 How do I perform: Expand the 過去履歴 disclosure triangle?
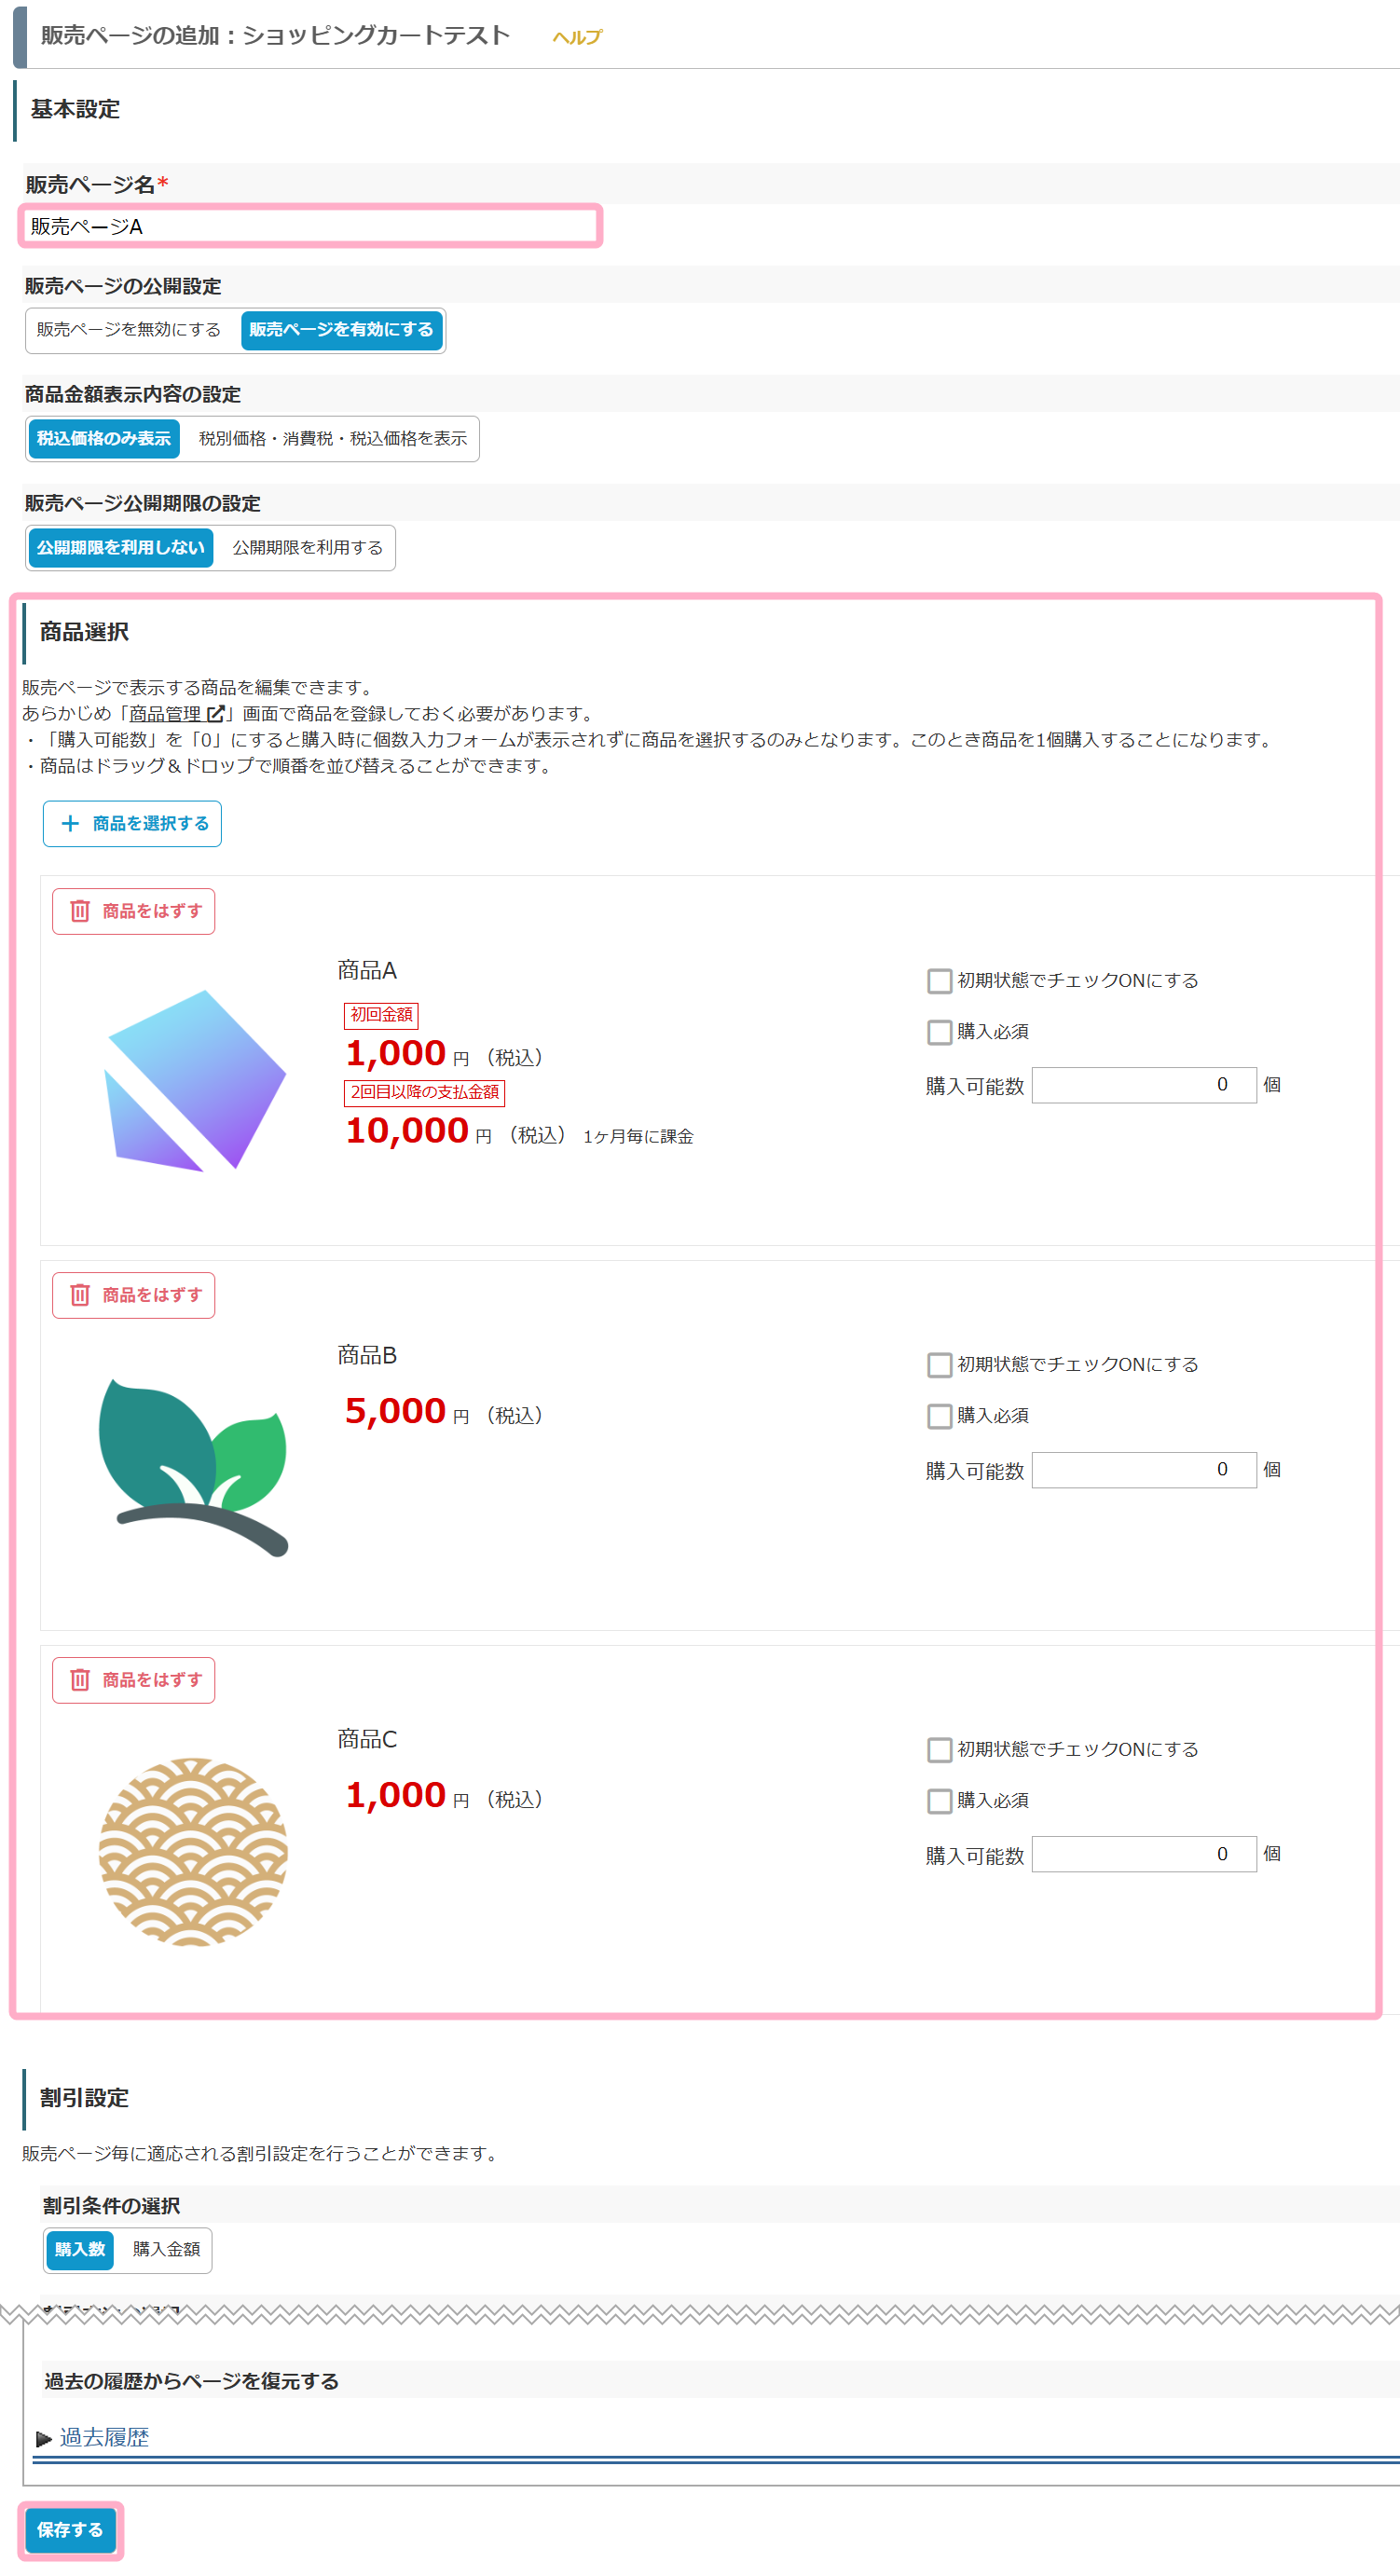tap(44, 2438)
